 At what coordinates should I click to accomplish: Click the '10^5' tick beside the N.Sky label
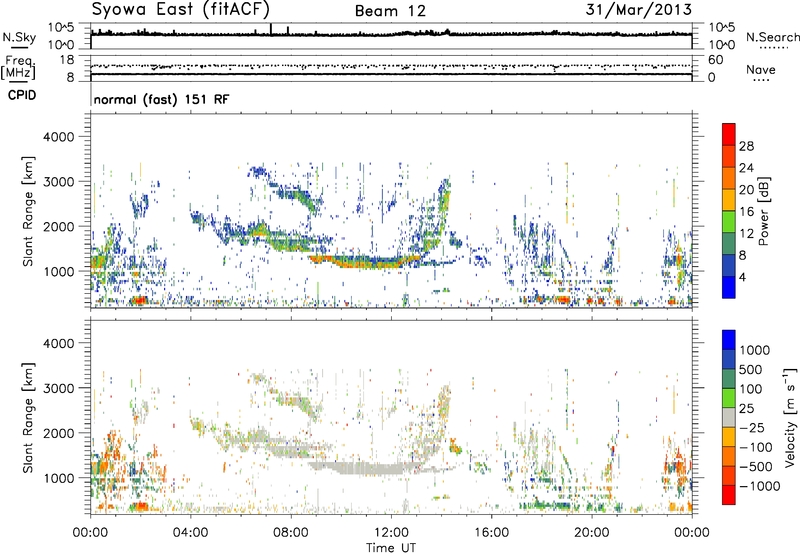[61, 27]
